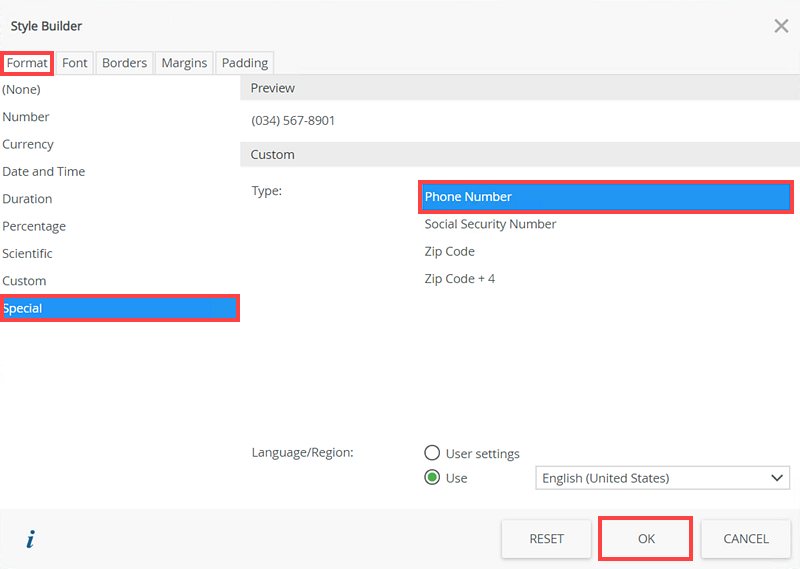The image size is (800, 569).
Task: Select the Use language radio button
Action: pyautogui.click(x=433, y=478)
